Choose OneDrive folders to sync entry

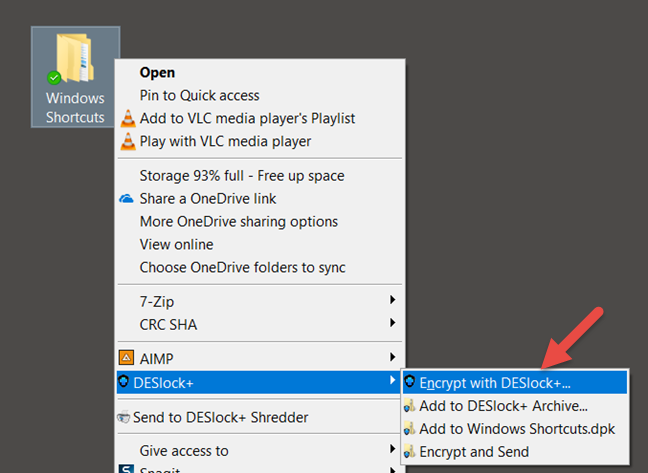click(x=260, y=268)
